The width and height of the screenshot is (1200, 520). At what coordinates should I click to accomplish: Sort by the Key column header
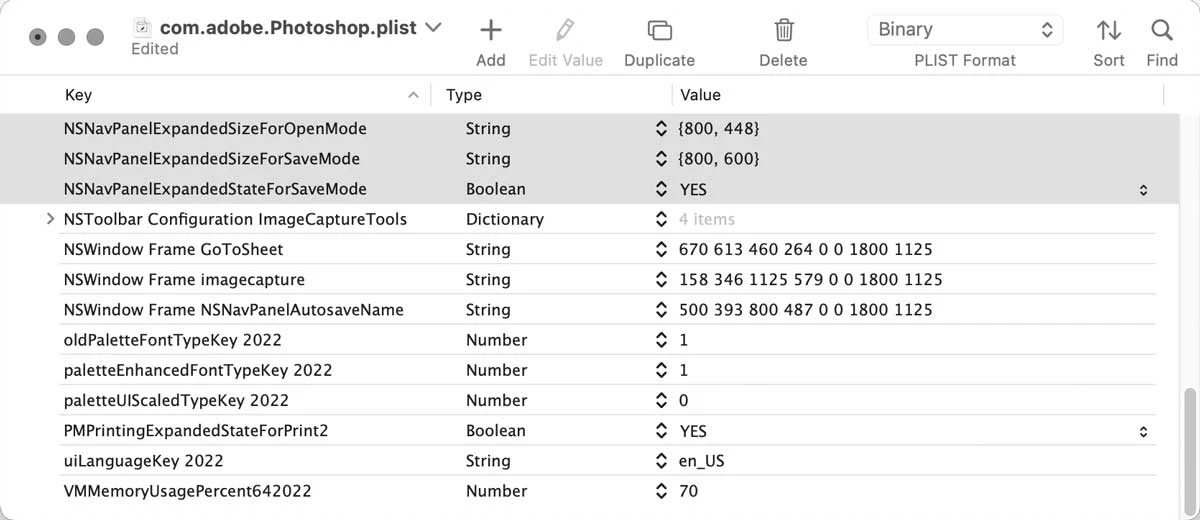(x=240, y=95)
